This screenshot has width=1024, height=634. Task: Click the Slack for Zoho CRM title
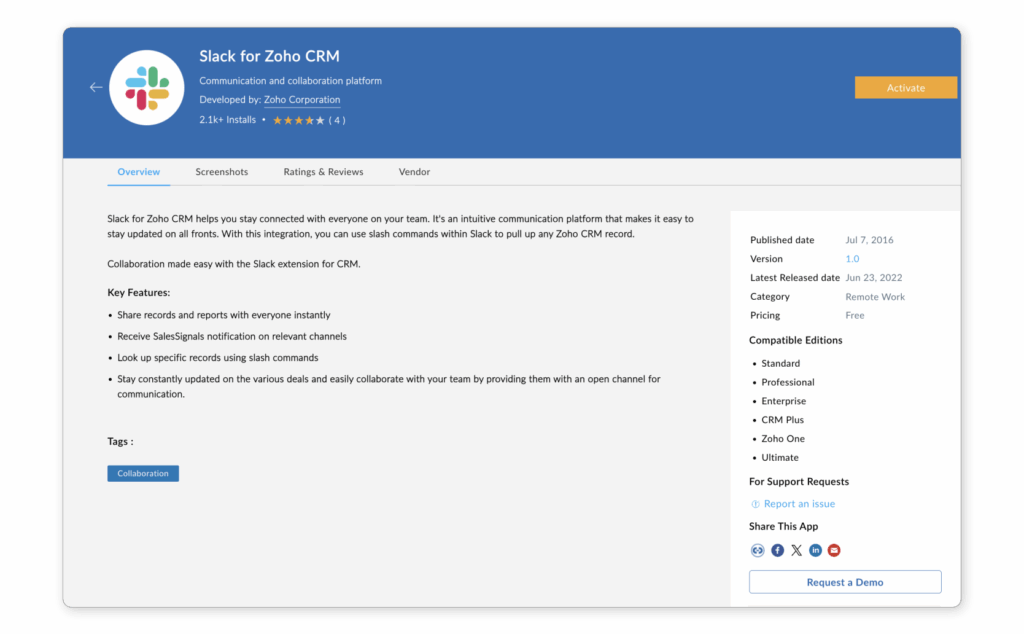pos(269,56)
